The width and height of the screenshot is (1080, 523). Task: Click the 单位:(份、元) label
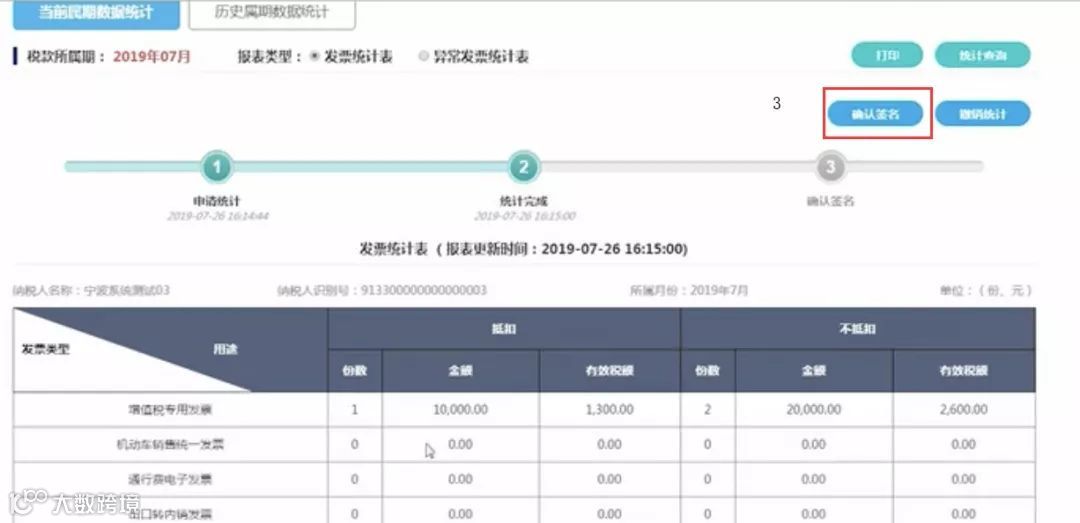point(986,290)
